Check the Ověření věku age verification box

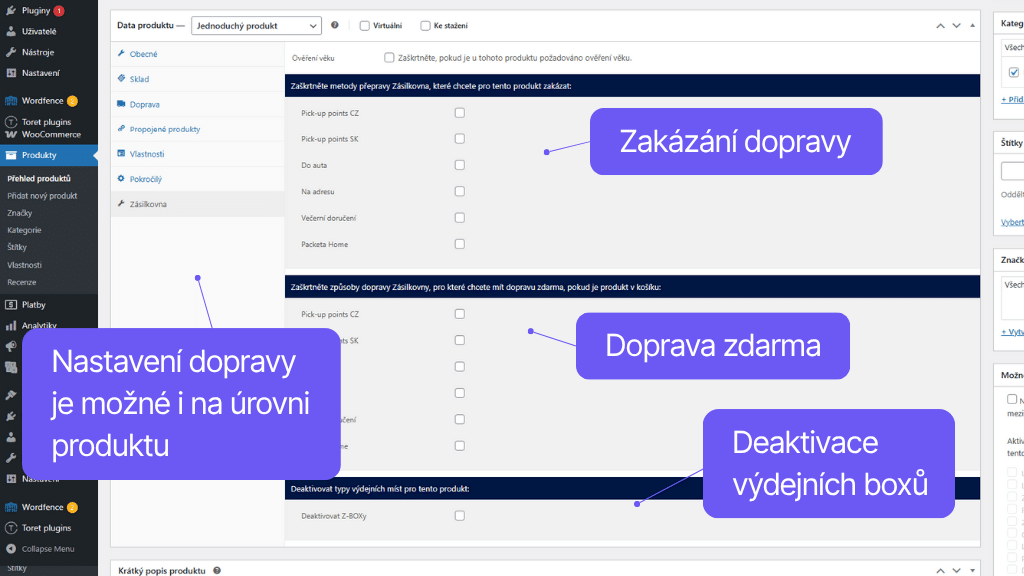tap(389, 58)
